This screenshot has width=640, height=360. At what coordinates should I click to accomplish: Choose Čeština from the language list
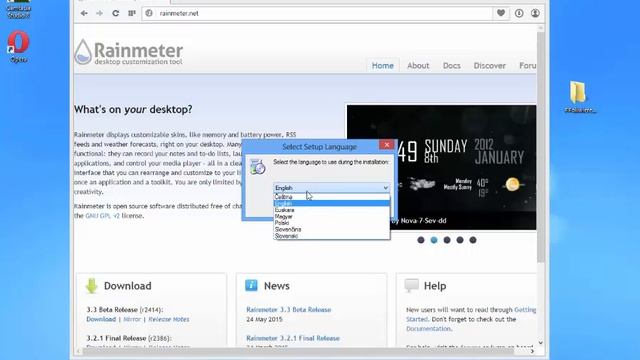click(x=331, y=197)
